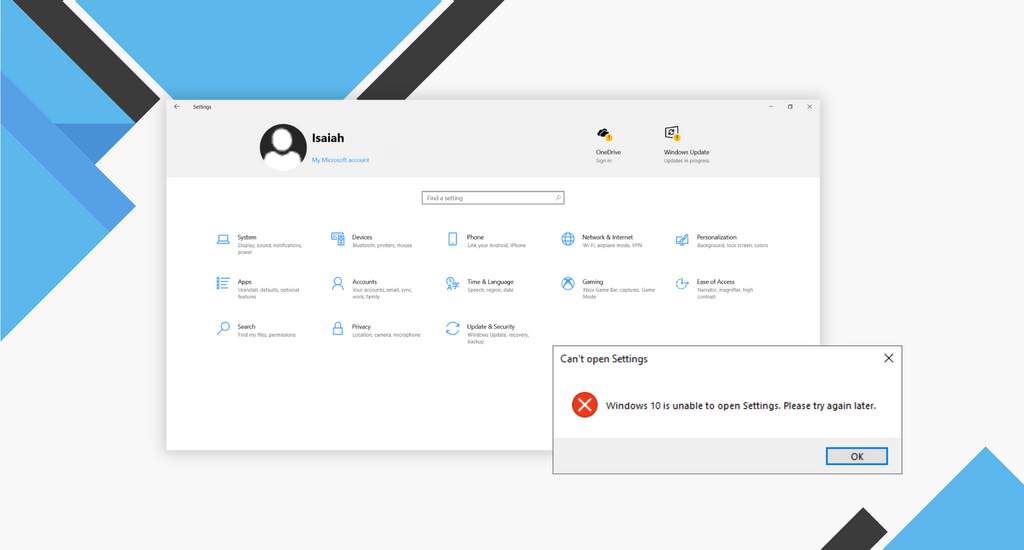Click the Accounts label
Image resolution: width=1024 pixels, height=550 pixels.
coord(364,282)
